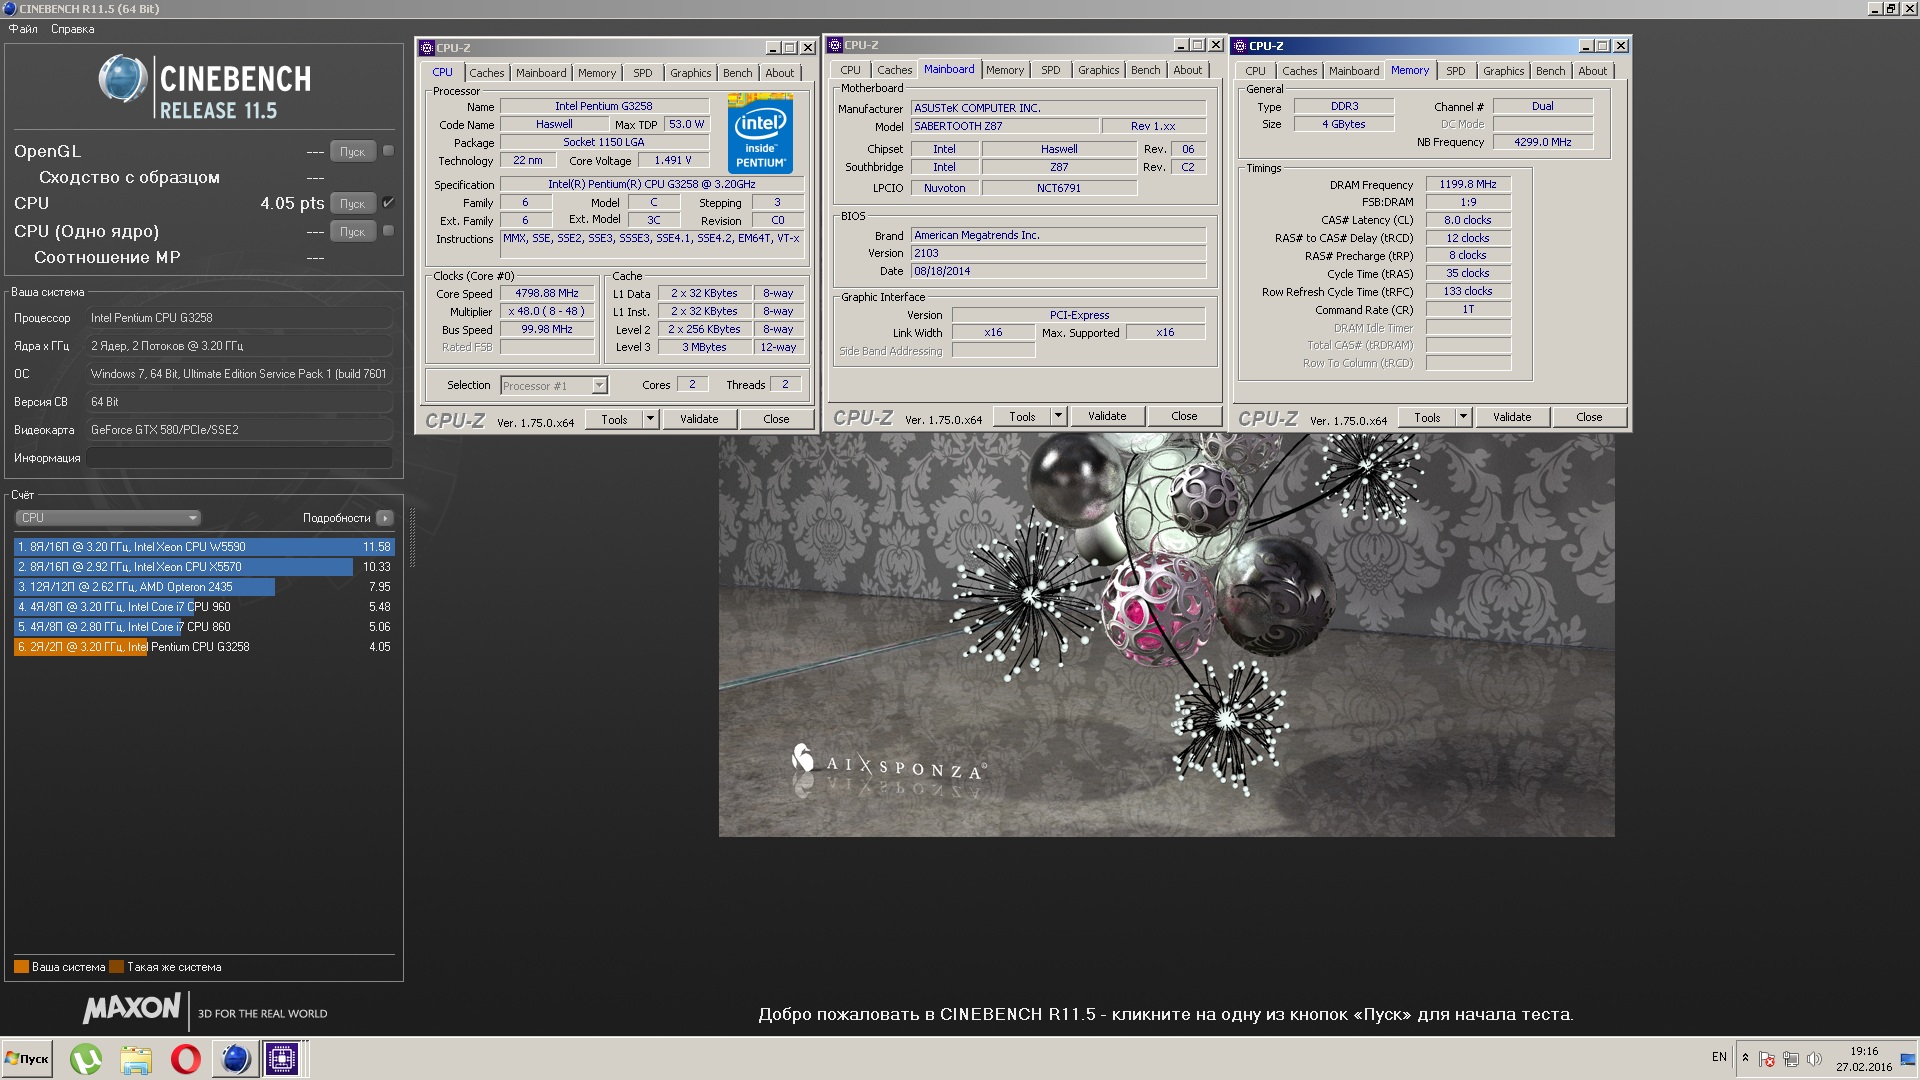Viewport: 1920px width, 1080px height.
Task: Click the volume icon in system tray
Action: tap(1815, 1059)
